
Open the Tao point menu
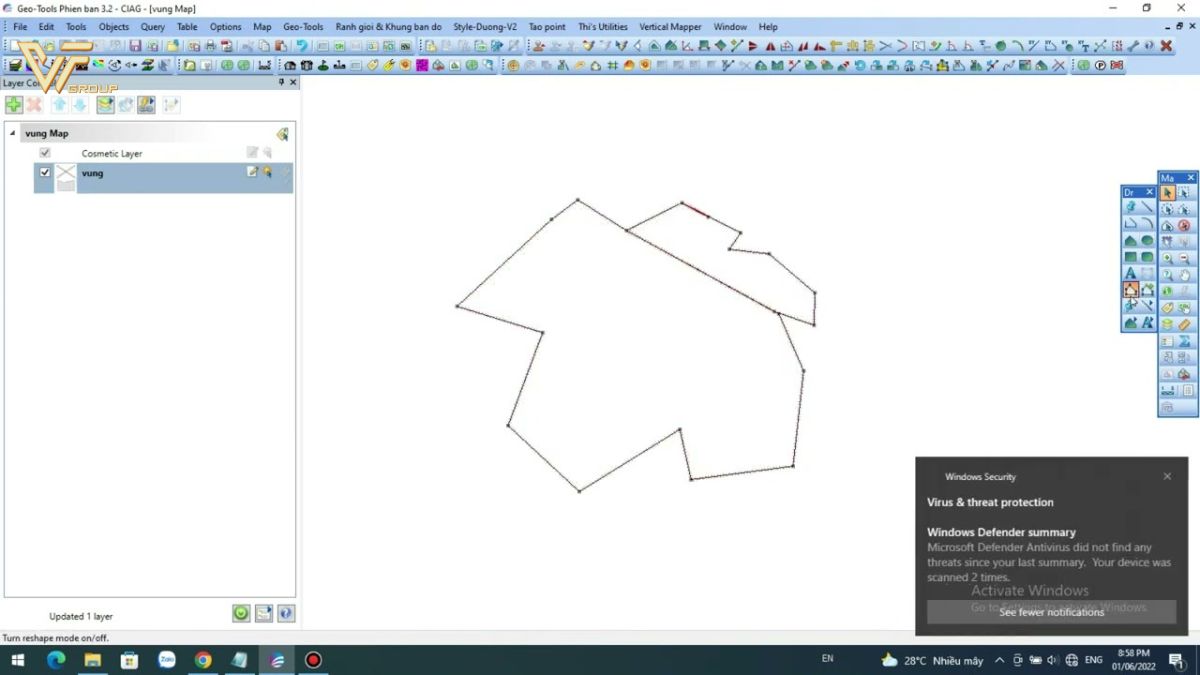[x=547, y=27]
